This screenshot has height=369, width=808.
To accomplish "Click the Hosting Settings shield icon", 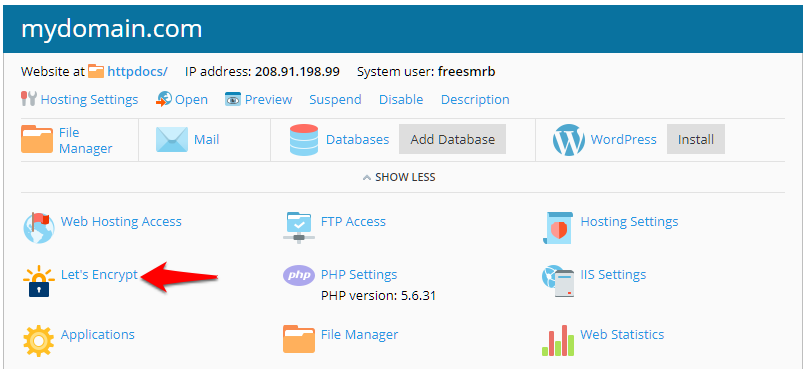I will coord(558,227).
